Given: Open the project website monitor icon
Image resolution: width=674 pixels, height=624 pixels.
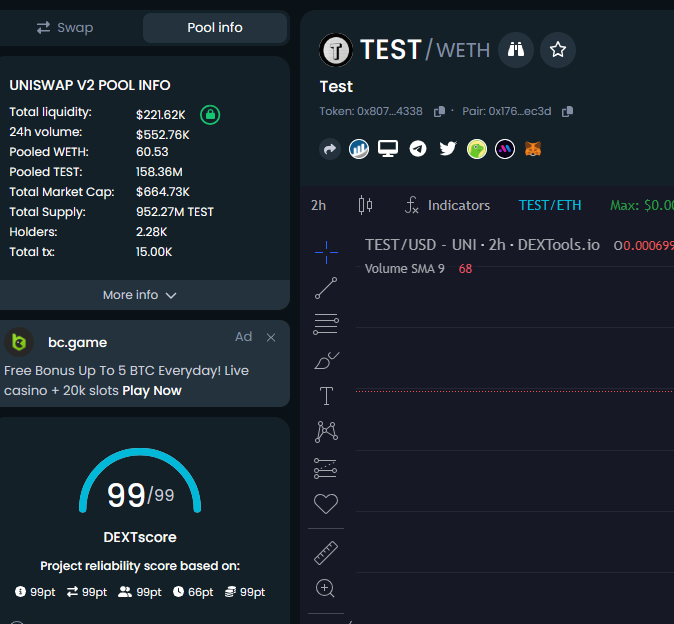Looking at the screenshot, I should (388, 149).
